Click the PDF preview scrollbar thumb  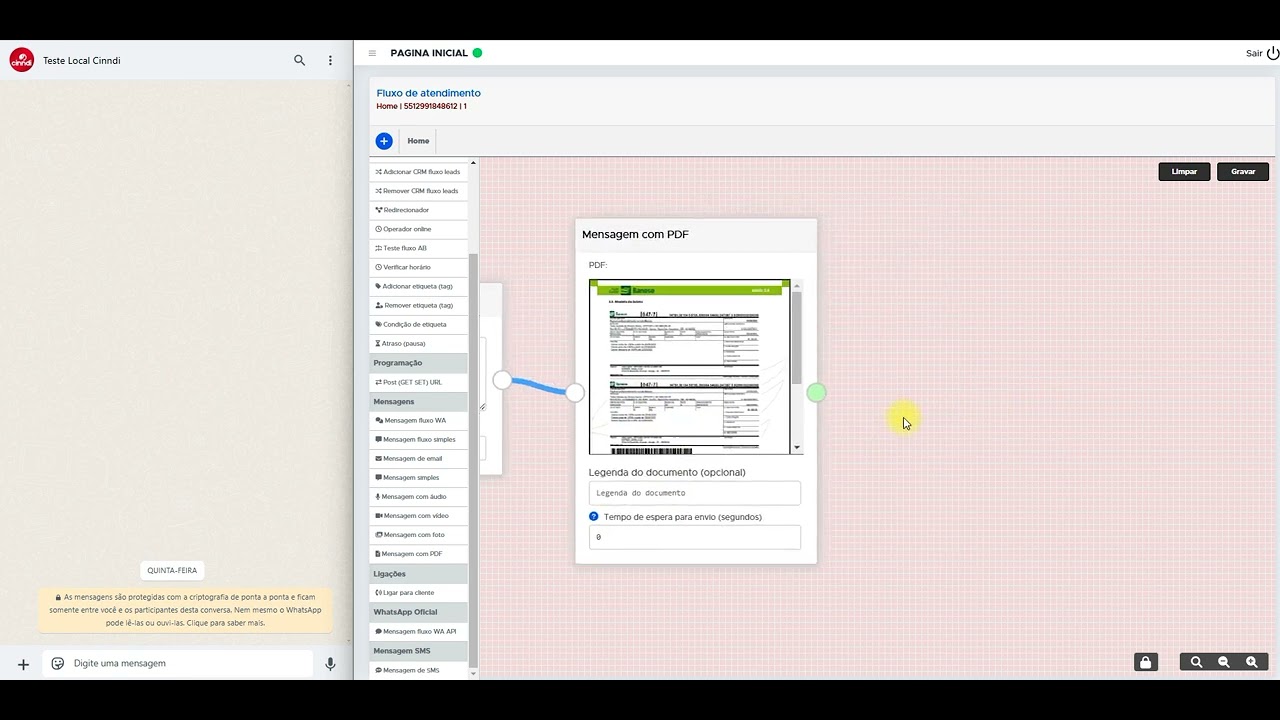pos(797,337)
